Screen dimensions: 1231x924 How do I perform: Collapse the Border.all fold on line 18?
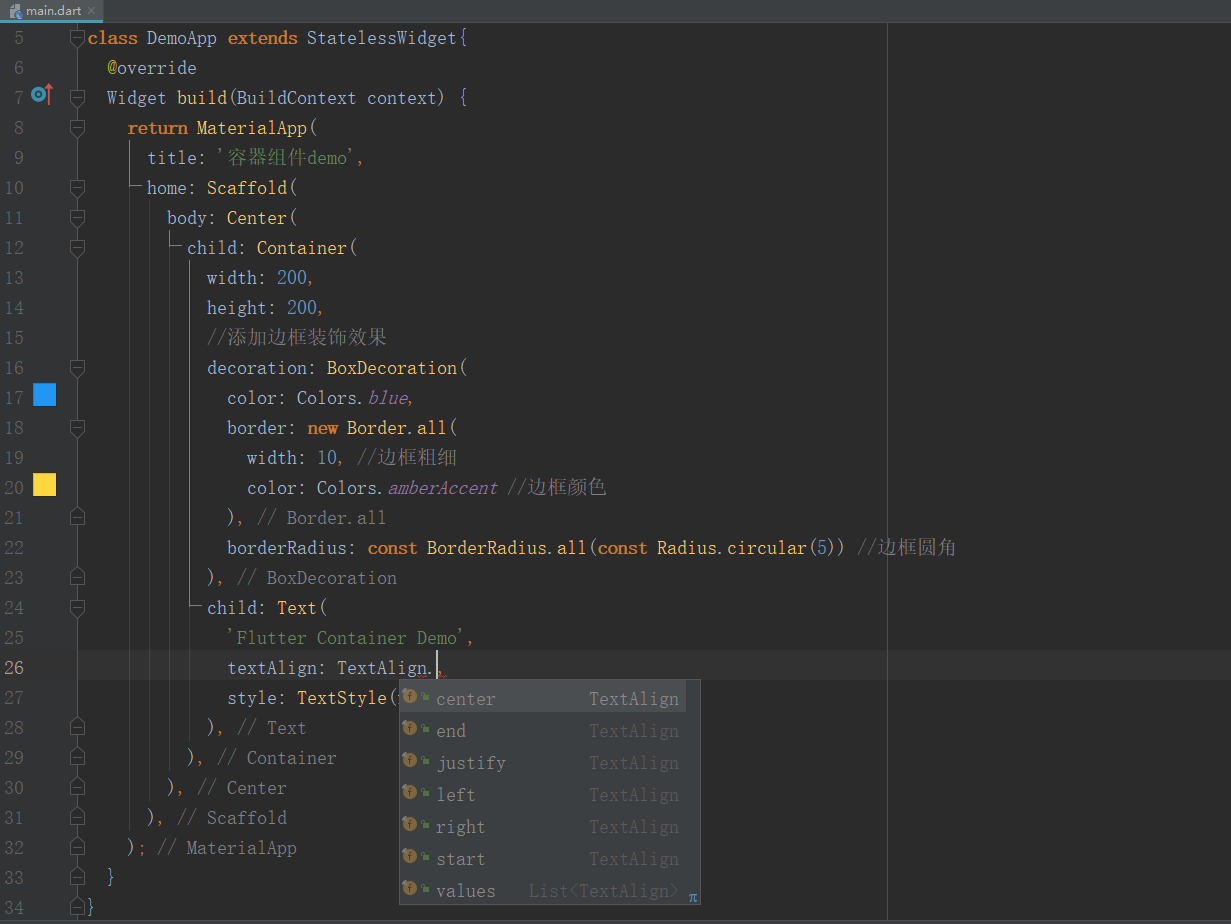click(77, 428)
